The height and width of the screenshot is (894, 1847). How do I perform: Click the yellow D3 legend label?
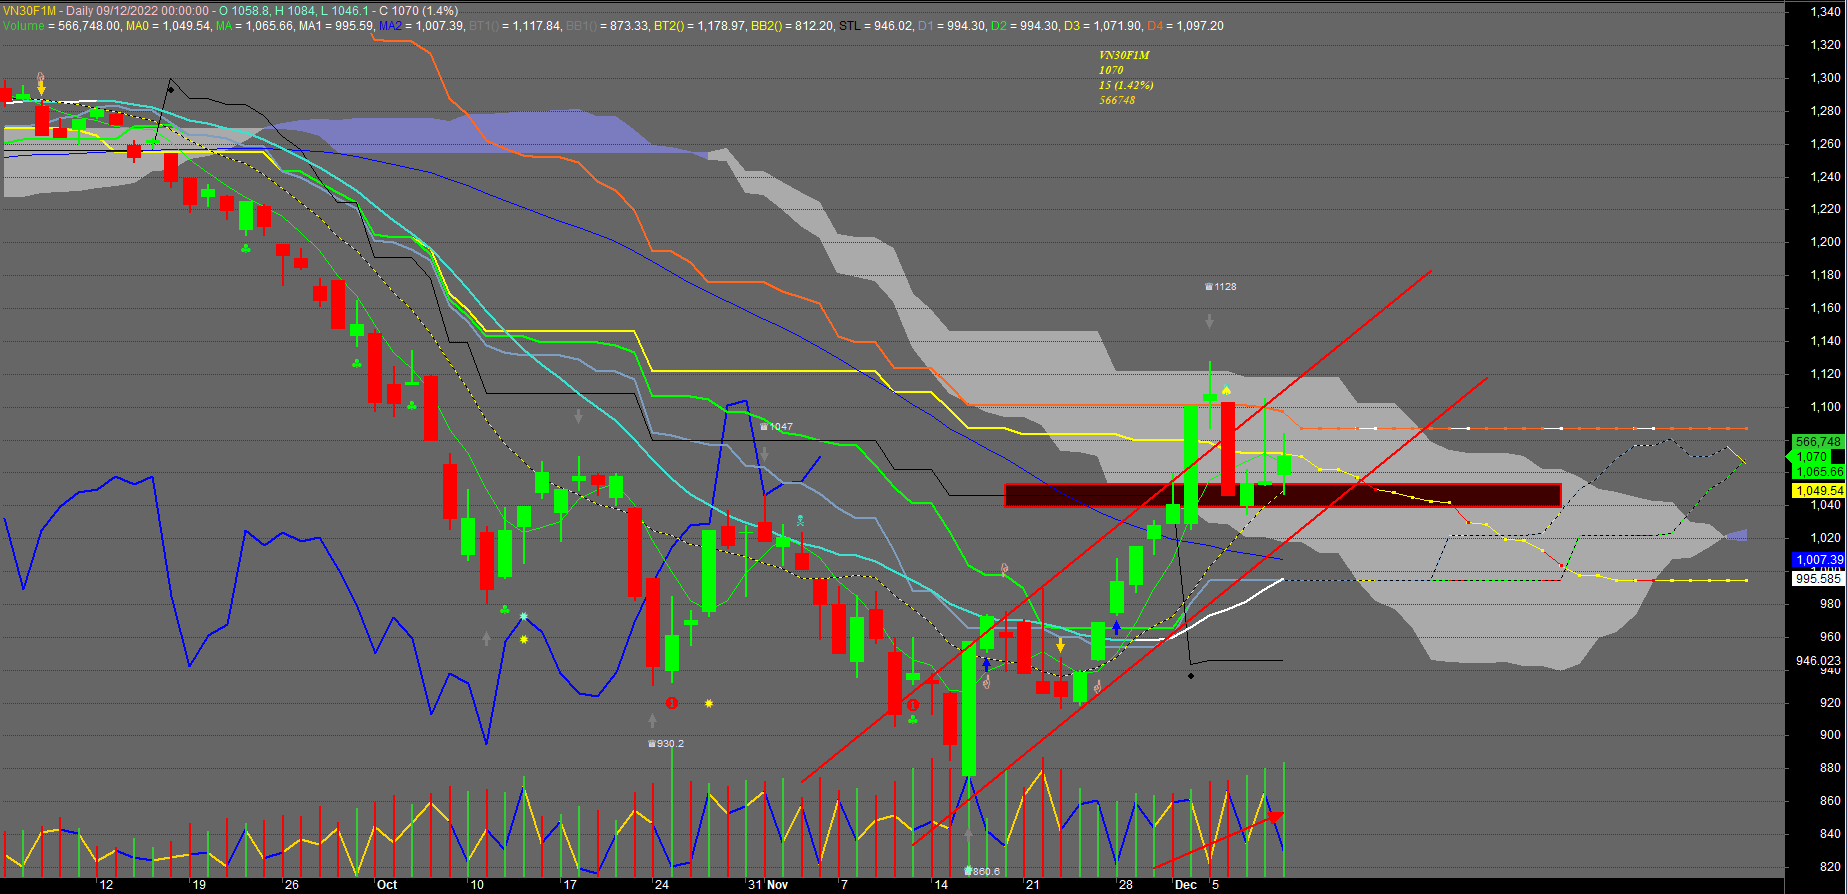click(1072, 26)
